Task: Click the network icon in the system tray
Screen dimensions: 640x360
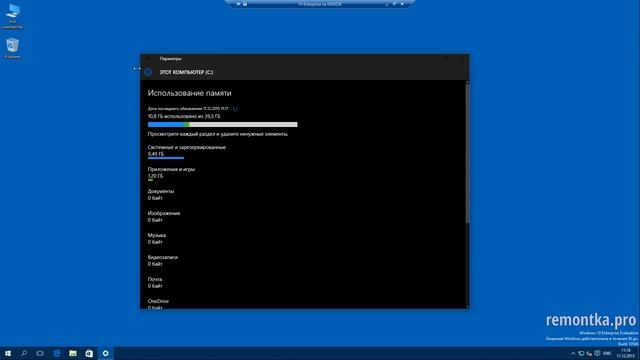Action: [581, 353]
